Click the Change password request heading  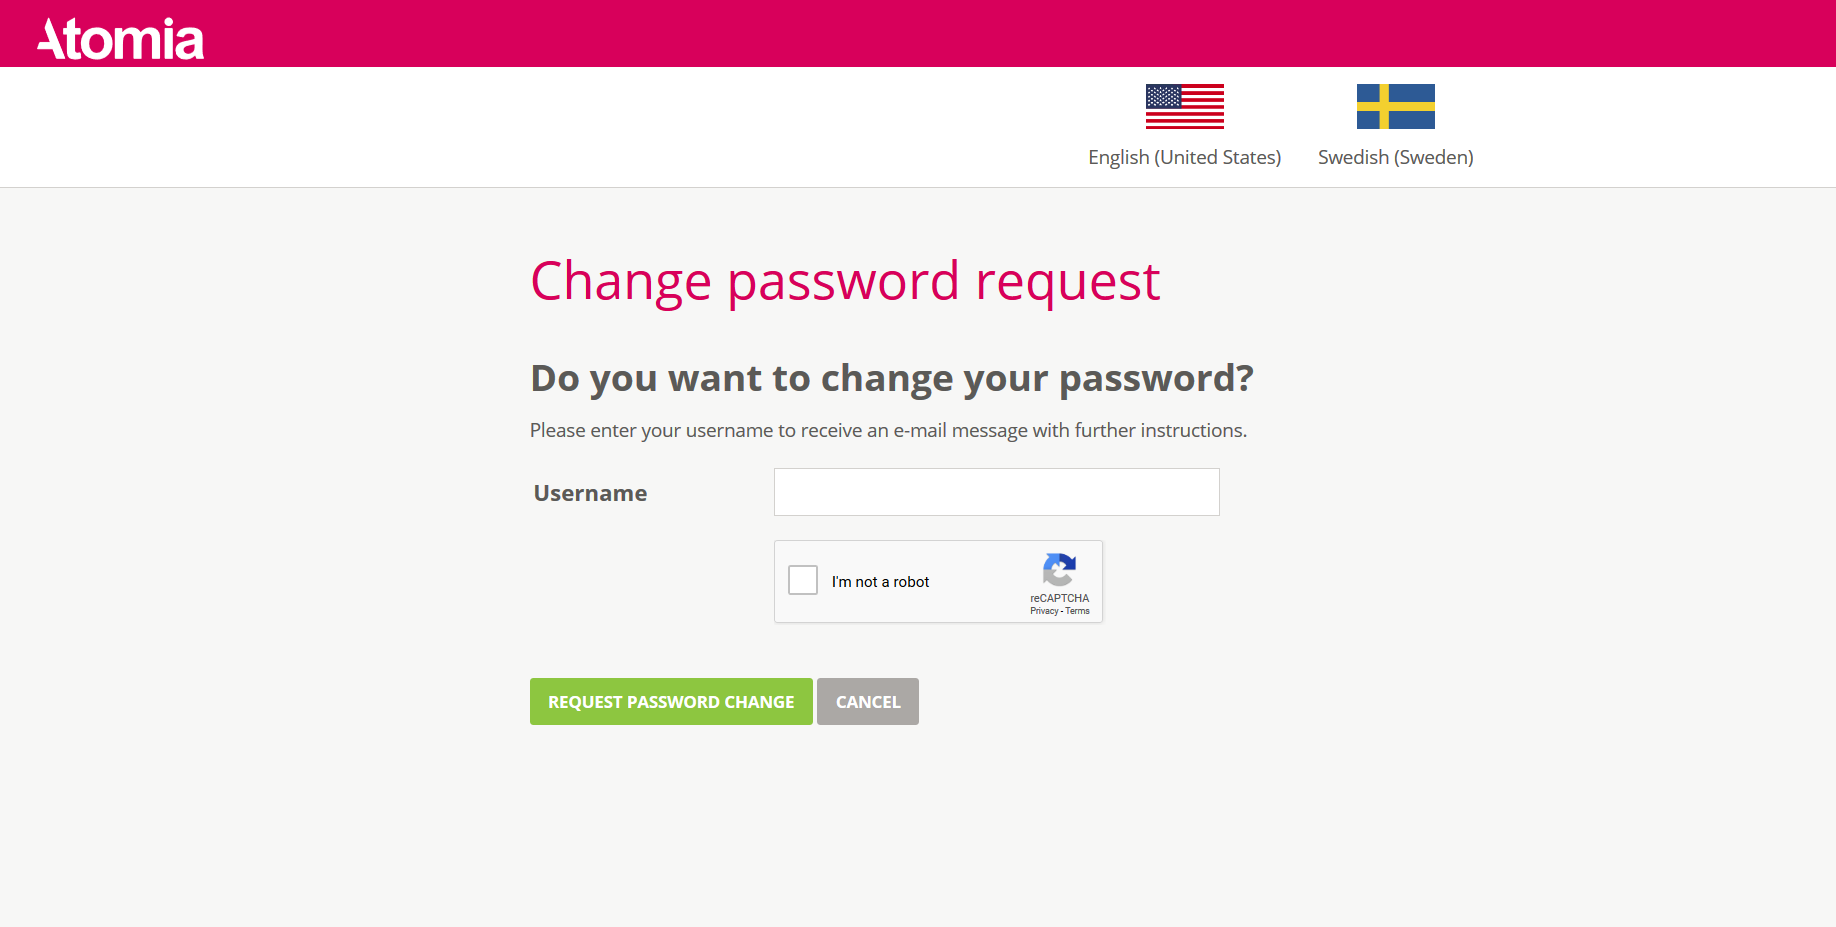845,282
